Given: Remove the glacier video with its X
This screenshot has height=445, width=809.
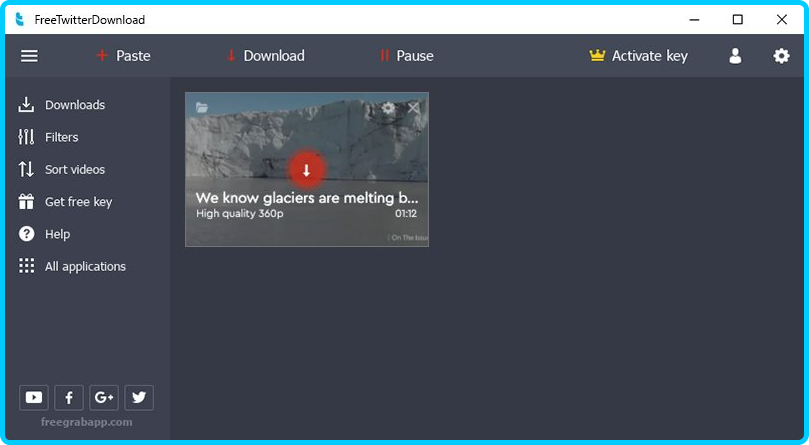Looking at the screenshot, I should click(x=413, y=107).
